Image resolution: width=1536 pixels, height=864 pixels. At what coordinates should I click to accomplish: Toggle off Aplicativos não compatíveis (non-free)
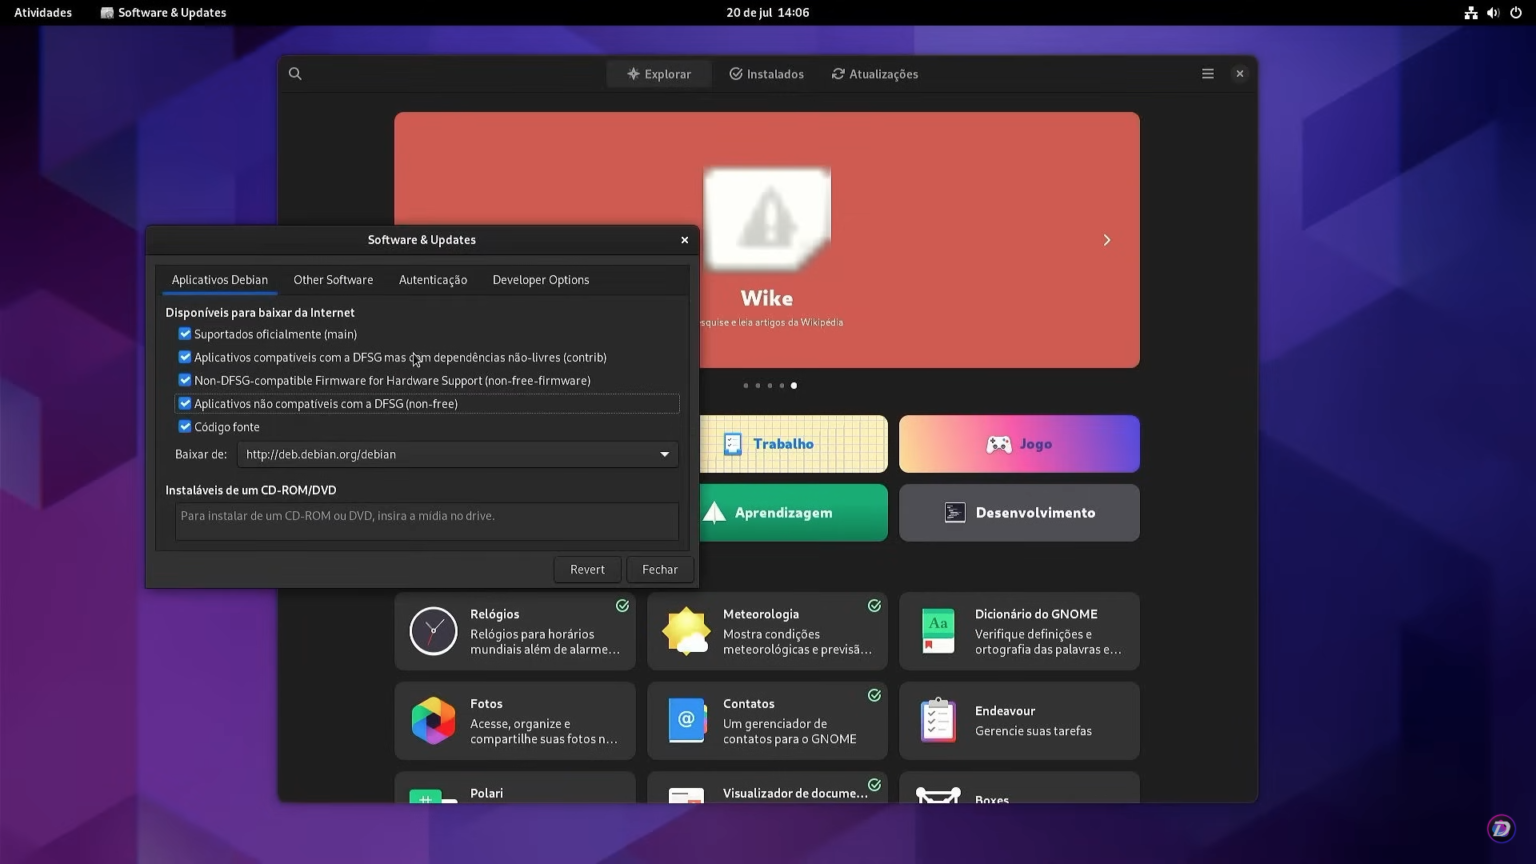click(185, 403)
